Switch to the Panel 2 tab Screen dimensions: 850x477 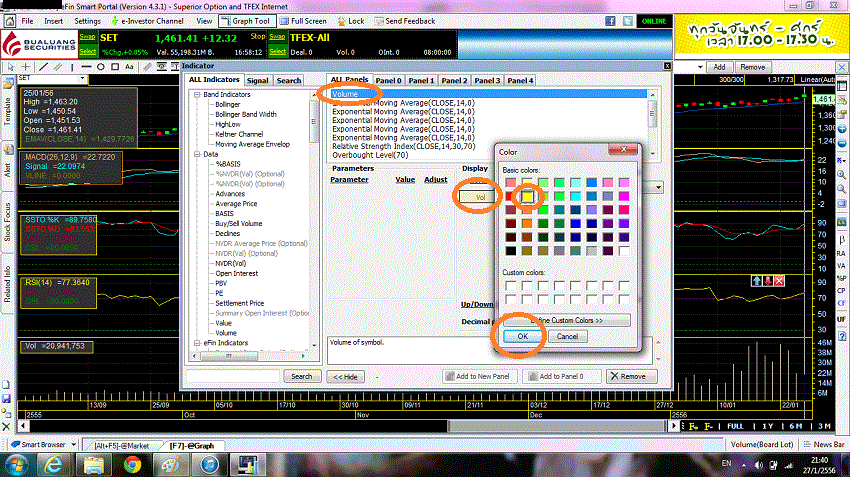tap(454, 80)
